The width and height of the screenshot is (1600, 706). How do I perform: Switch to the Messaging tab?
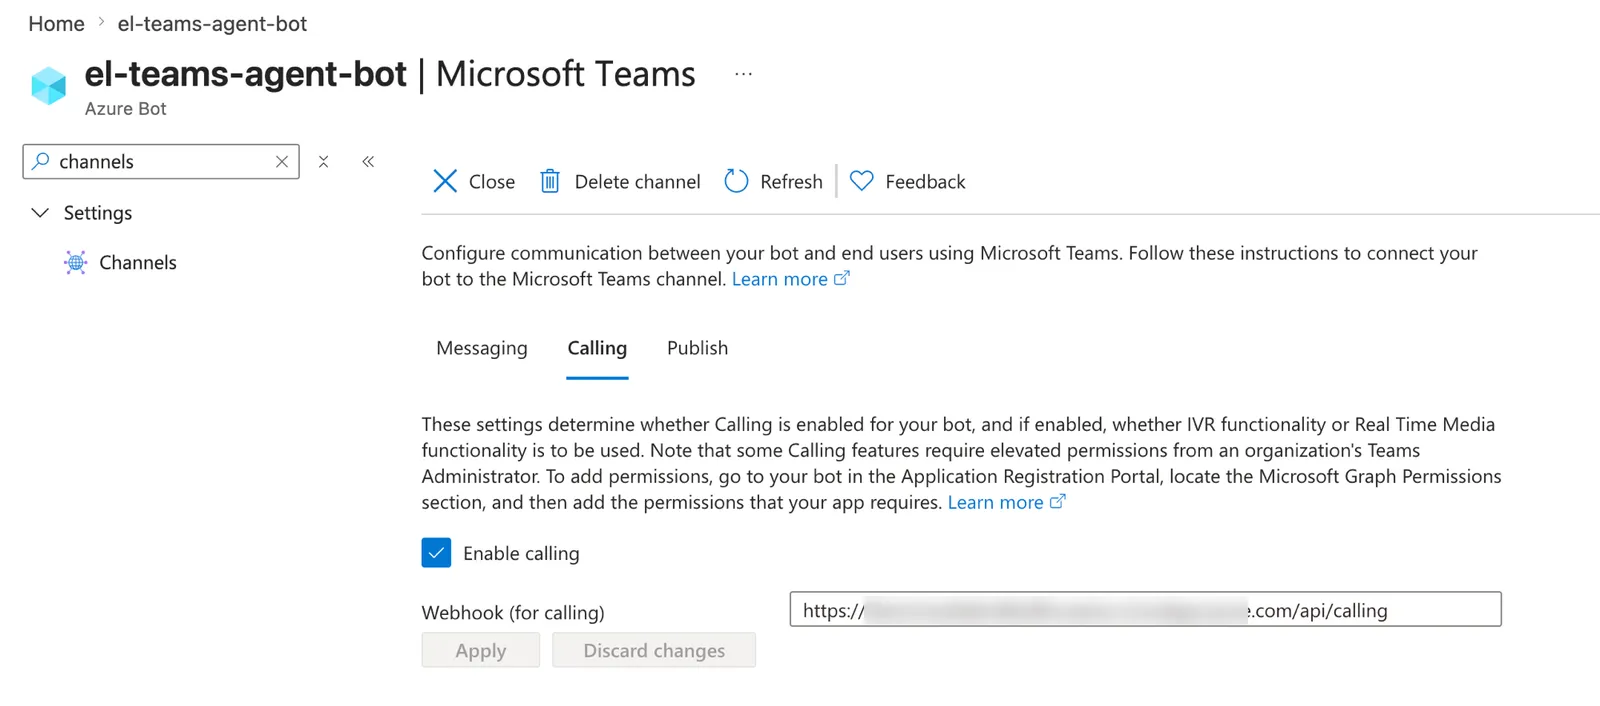point(482,348)
